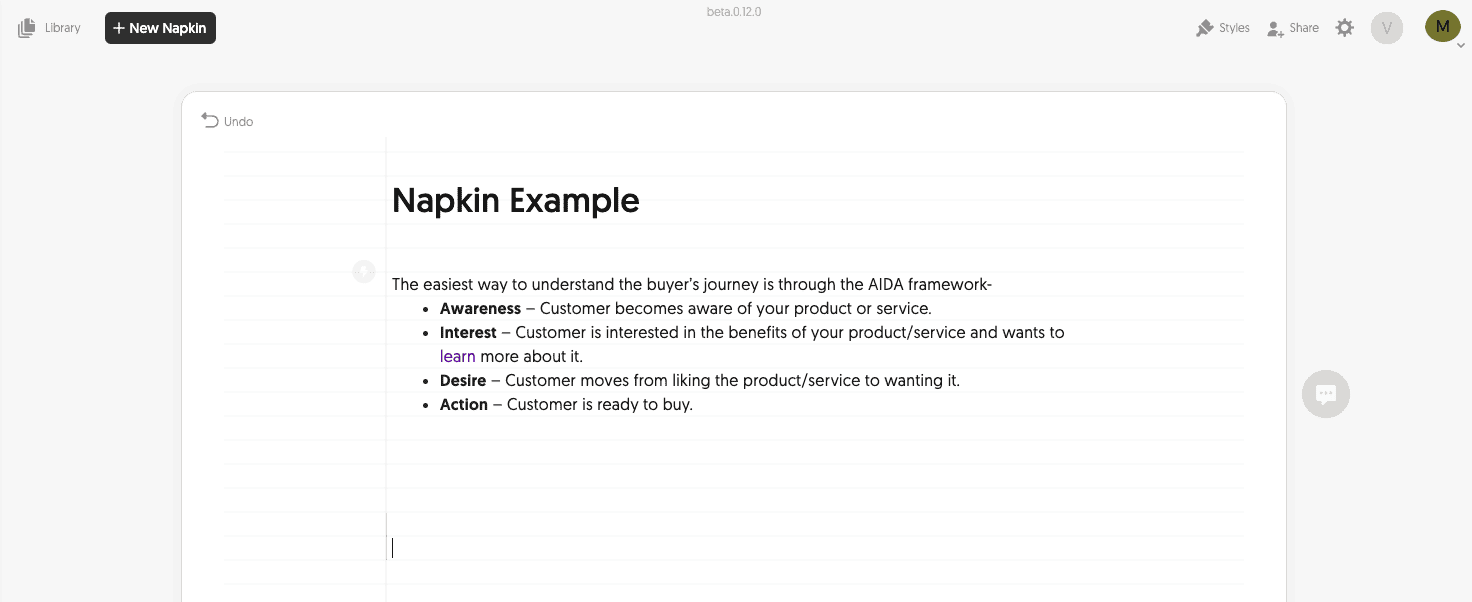The height and width of the screenshot is (602, 1472).
Task: Click the bold word Desire
Action: click(463, 380)
